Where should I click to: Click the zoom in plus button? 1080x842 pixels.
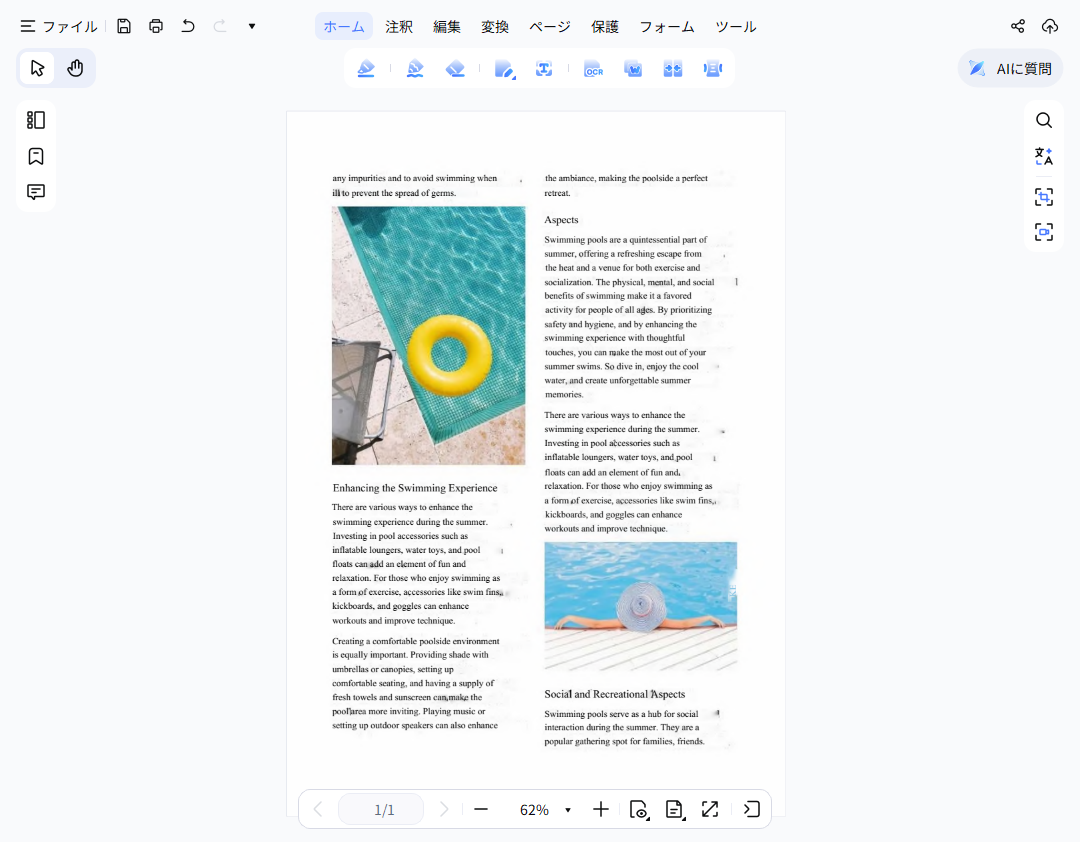[x=600, y=809]
